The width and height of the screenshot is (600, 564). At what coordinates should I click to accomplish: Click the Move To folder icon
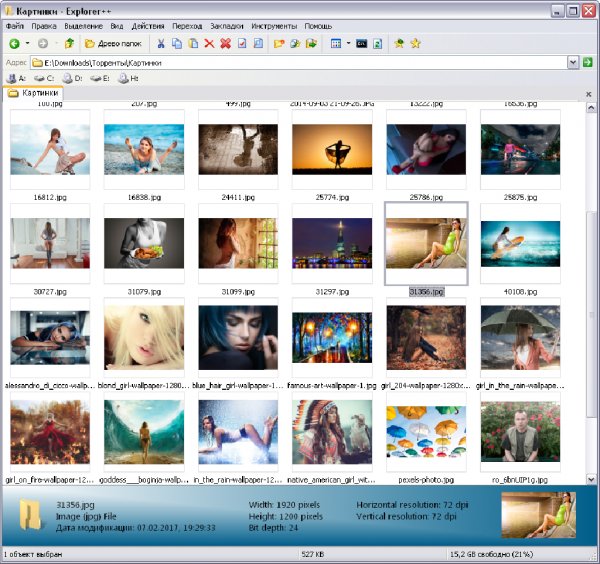click(x=311, y=44)
